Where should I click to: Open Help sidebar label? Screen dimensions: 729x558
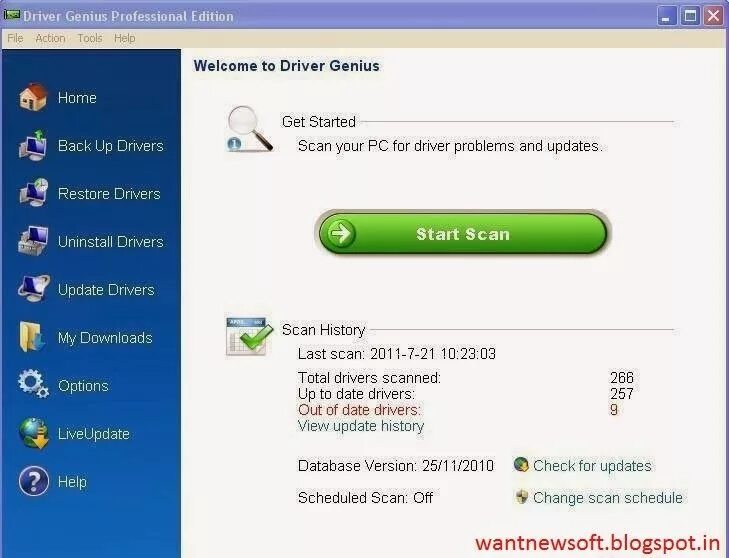pos(73,482)
